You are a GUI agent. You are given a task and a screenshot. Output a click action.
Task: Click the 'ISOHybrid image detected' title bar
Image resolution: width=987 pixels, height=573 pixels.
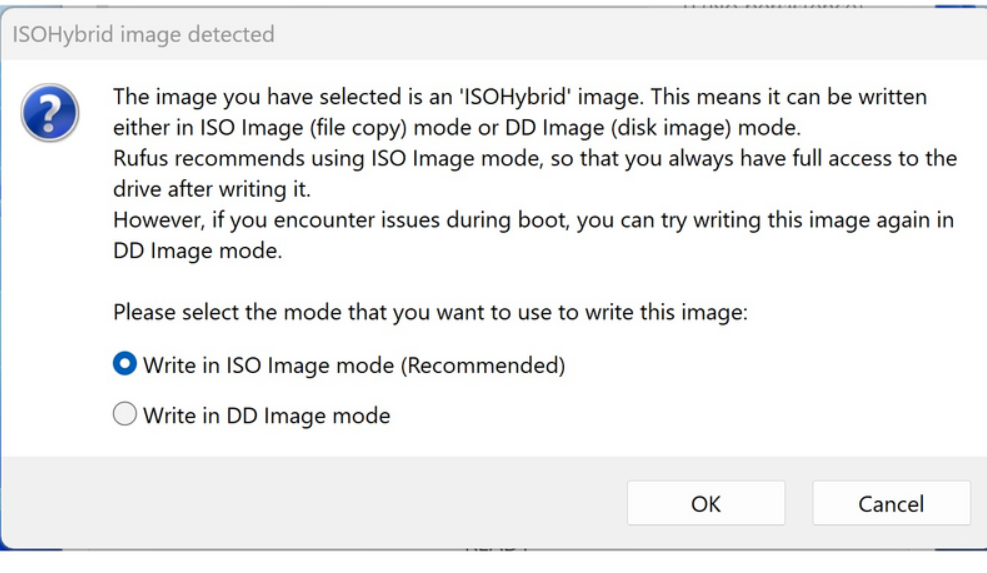(145, 35)
